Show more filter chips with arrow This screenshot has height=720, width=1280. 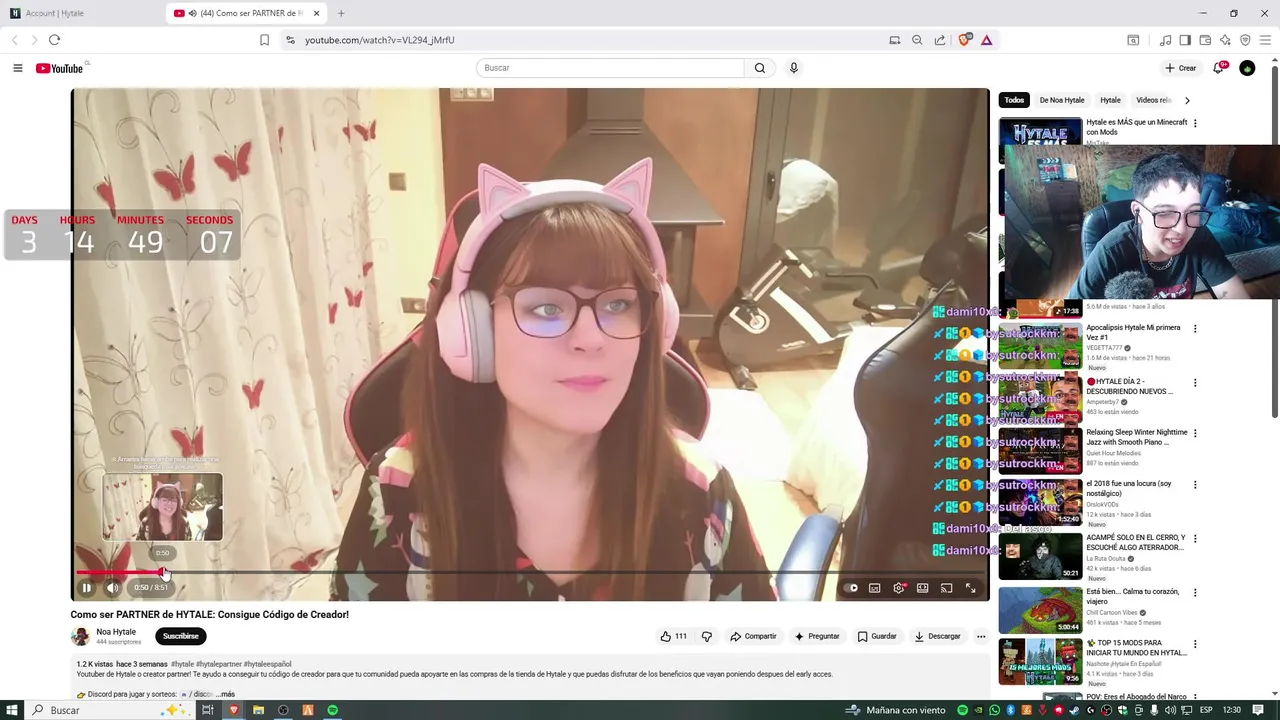[x=1187, y=100]
